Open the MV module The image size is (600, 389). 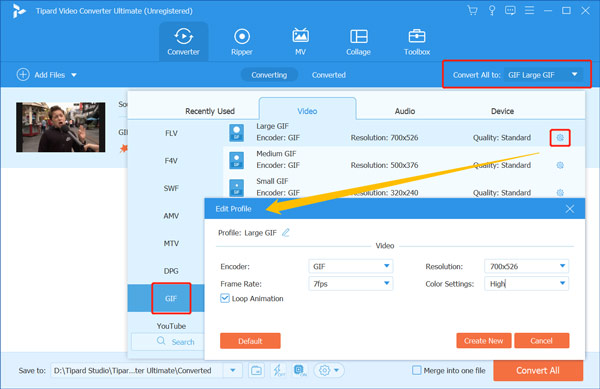[x=300, y=42]
